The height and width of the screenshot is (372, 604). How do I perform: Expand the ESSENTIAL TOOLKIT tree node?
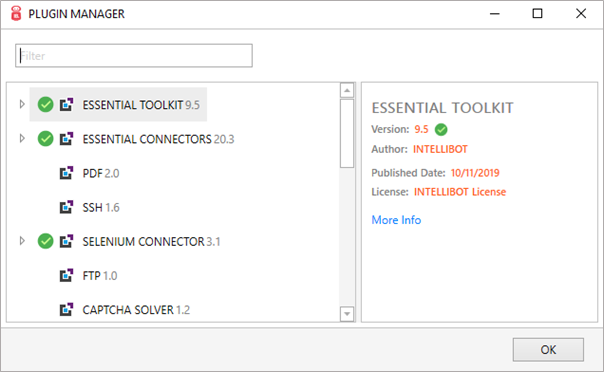click(x=22, y=104)
